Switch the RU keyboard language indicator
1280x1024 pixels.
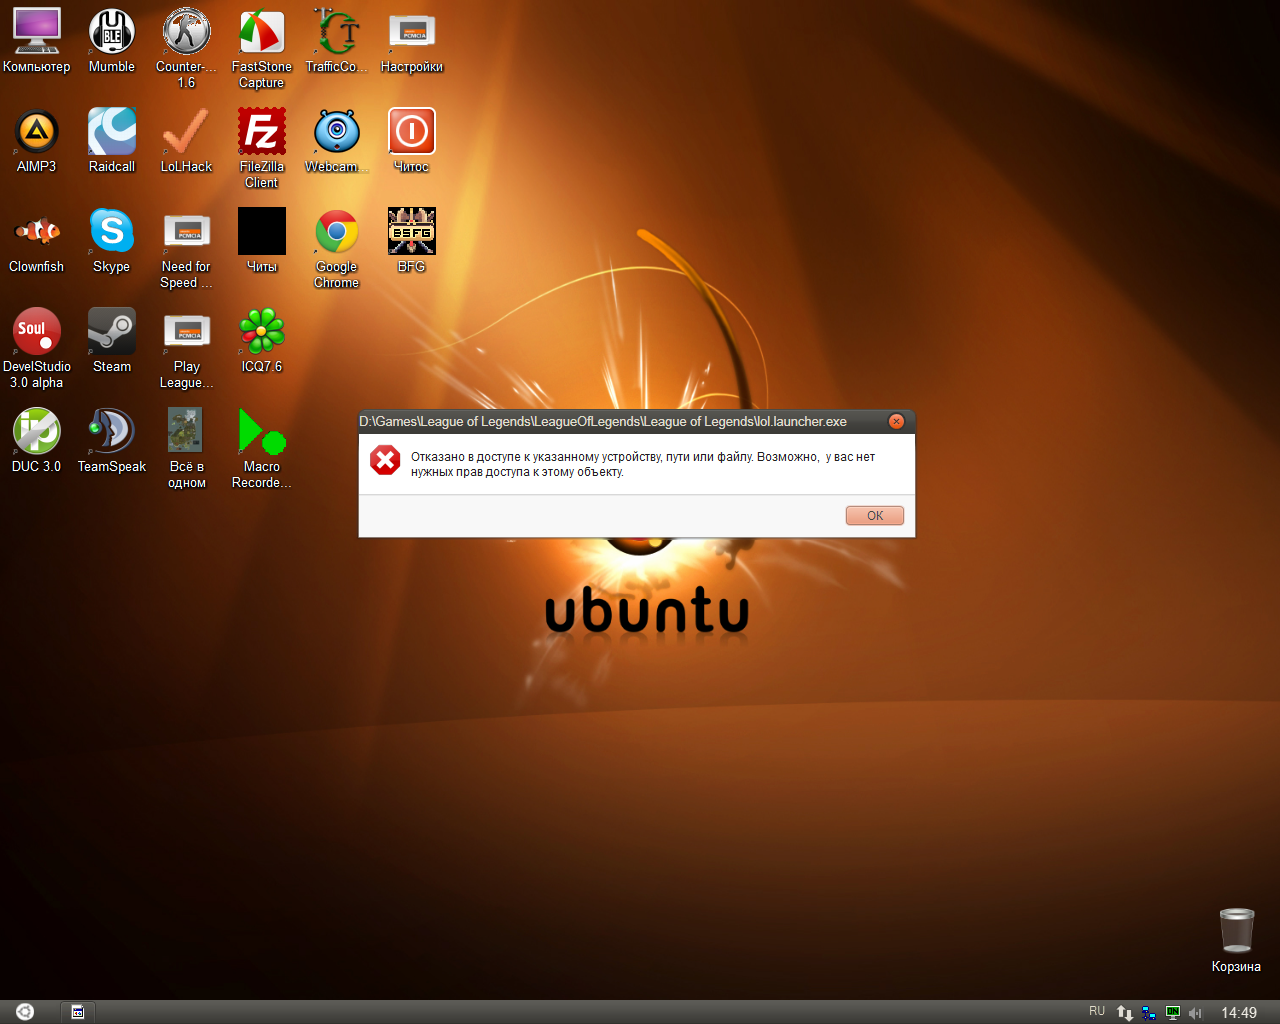[x=1097, y=1012]
